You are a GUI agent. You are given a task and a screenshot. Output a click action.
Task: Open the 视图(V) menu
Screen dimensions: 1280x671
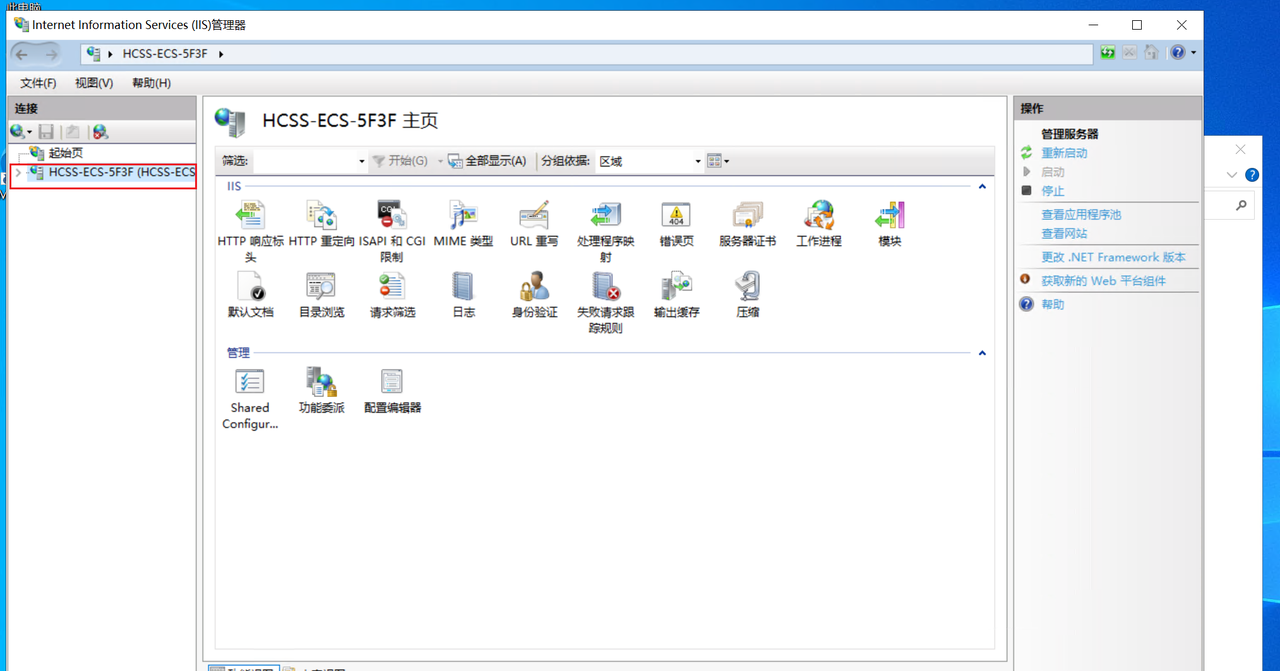94,83
